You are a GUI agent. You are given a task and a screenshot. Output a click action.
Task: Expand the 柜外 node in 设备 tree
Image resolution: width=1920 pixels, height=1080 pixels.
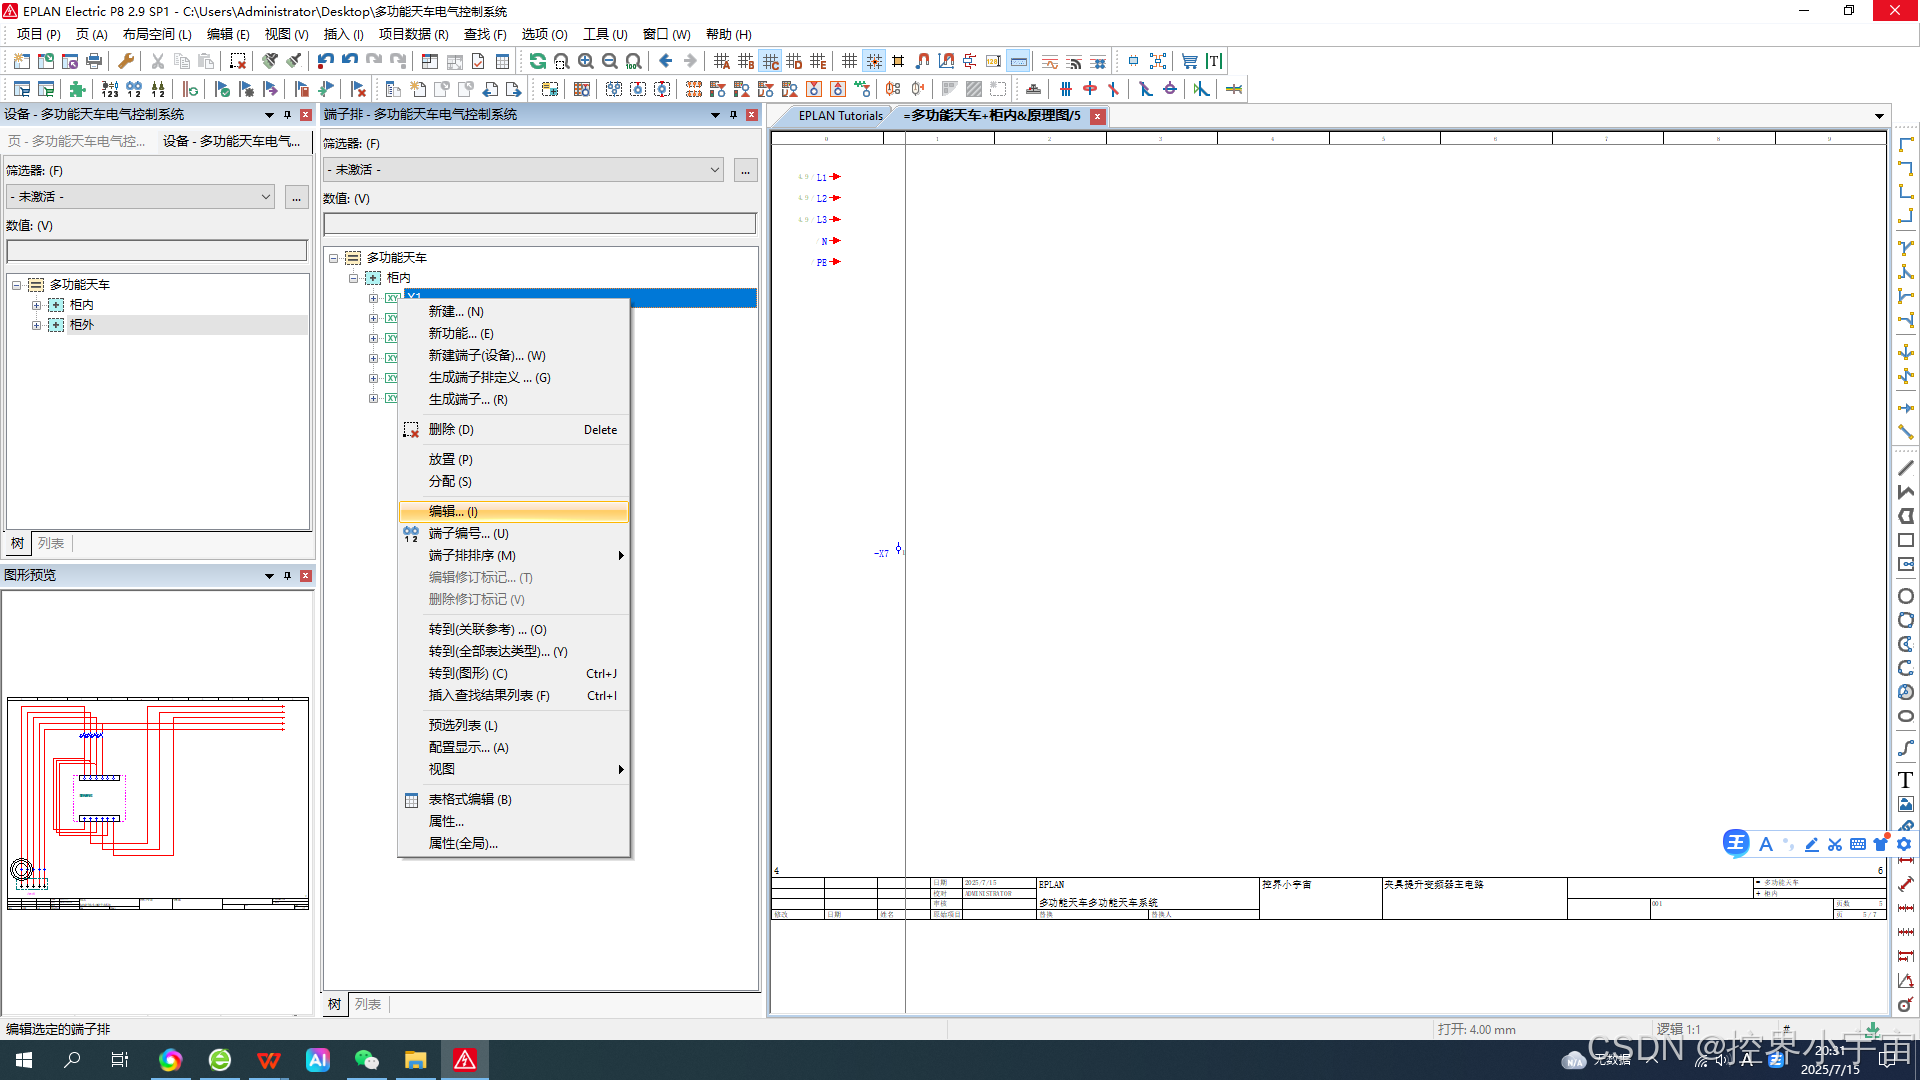(x=37, y=325)
